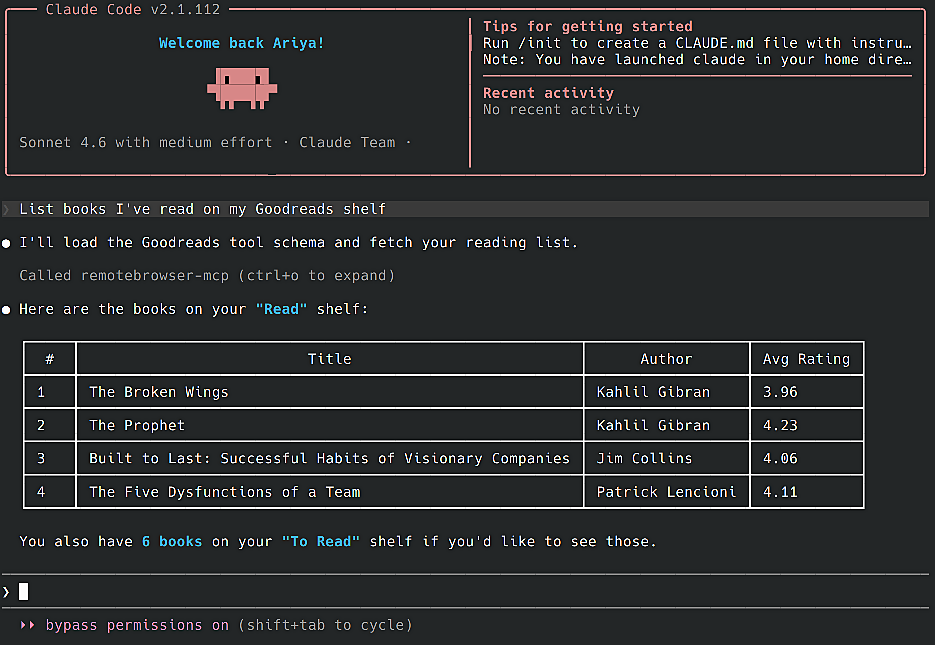
Task: Click the bullet beside the Goodreads tool message
Action: [x=8, y=242]
